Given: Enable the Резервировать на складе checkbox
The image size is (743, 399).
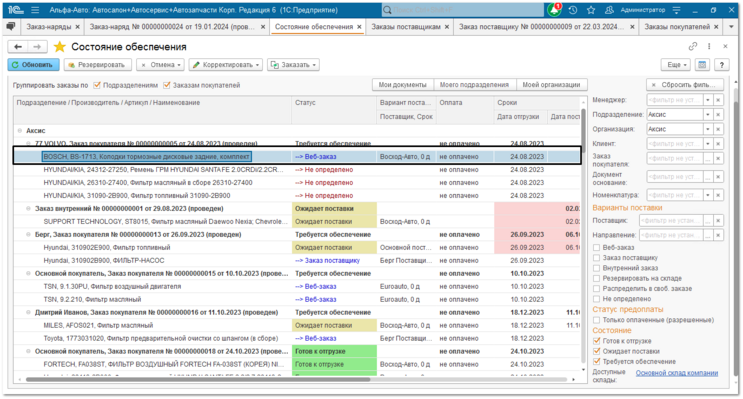Looking at the screenshot, I should click(x=597, y=278).
